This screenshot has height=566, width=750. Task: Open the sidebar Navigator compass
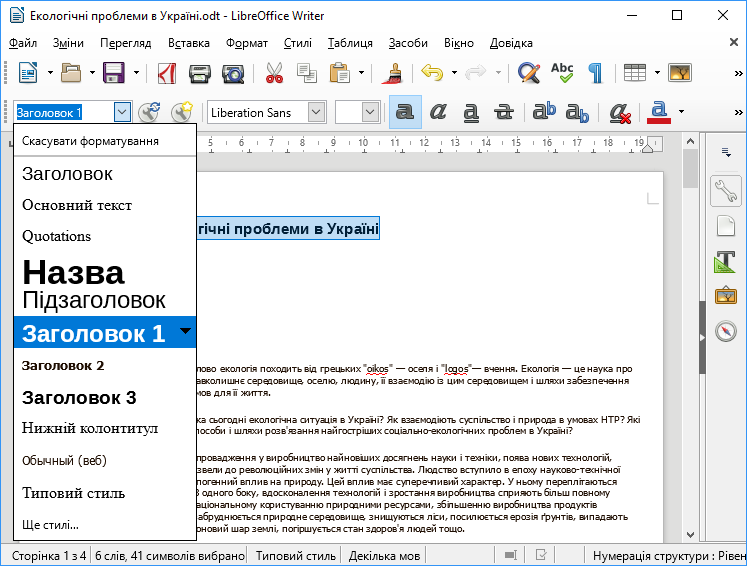[x=725, y=331]
